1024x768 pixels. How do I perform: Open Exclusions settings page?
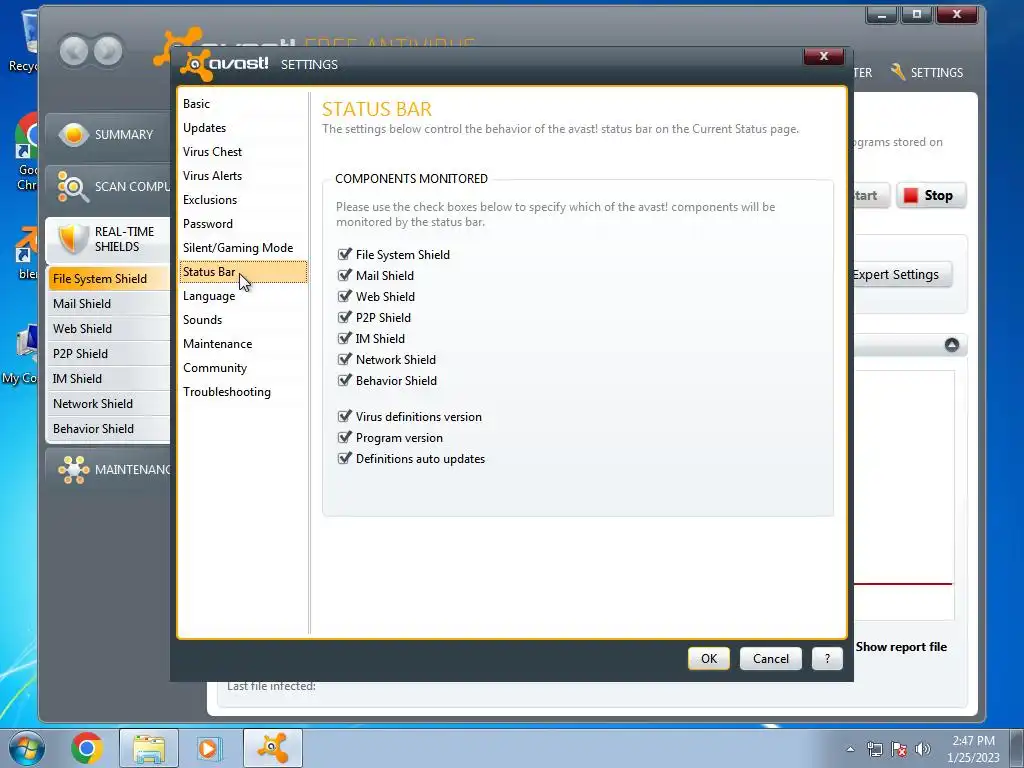(x=243, y=200)
